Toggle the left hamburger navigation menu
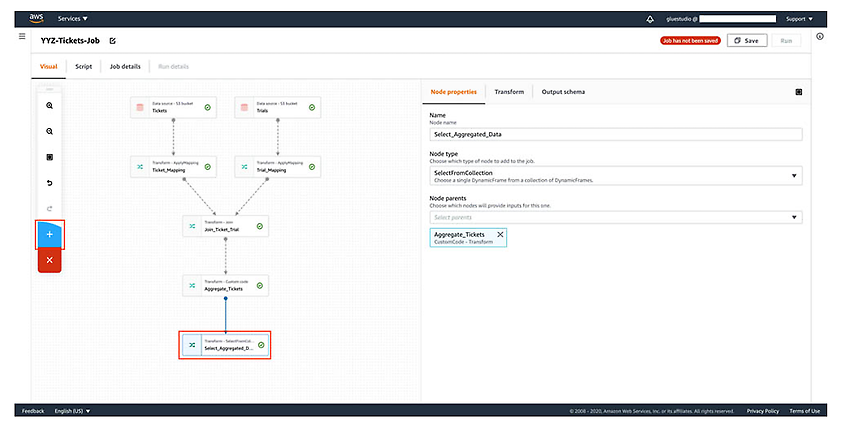 (22, 36)
